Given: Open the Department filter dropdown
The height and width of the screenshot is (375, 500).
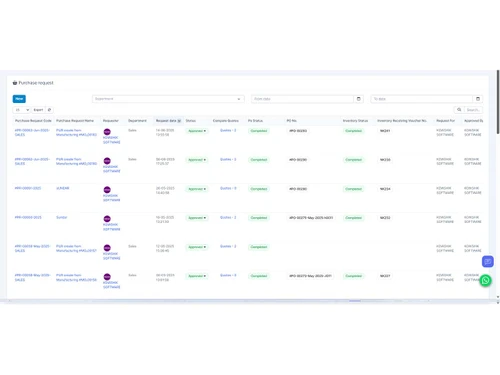Looking at the screenshot, I should pos(168,99).
